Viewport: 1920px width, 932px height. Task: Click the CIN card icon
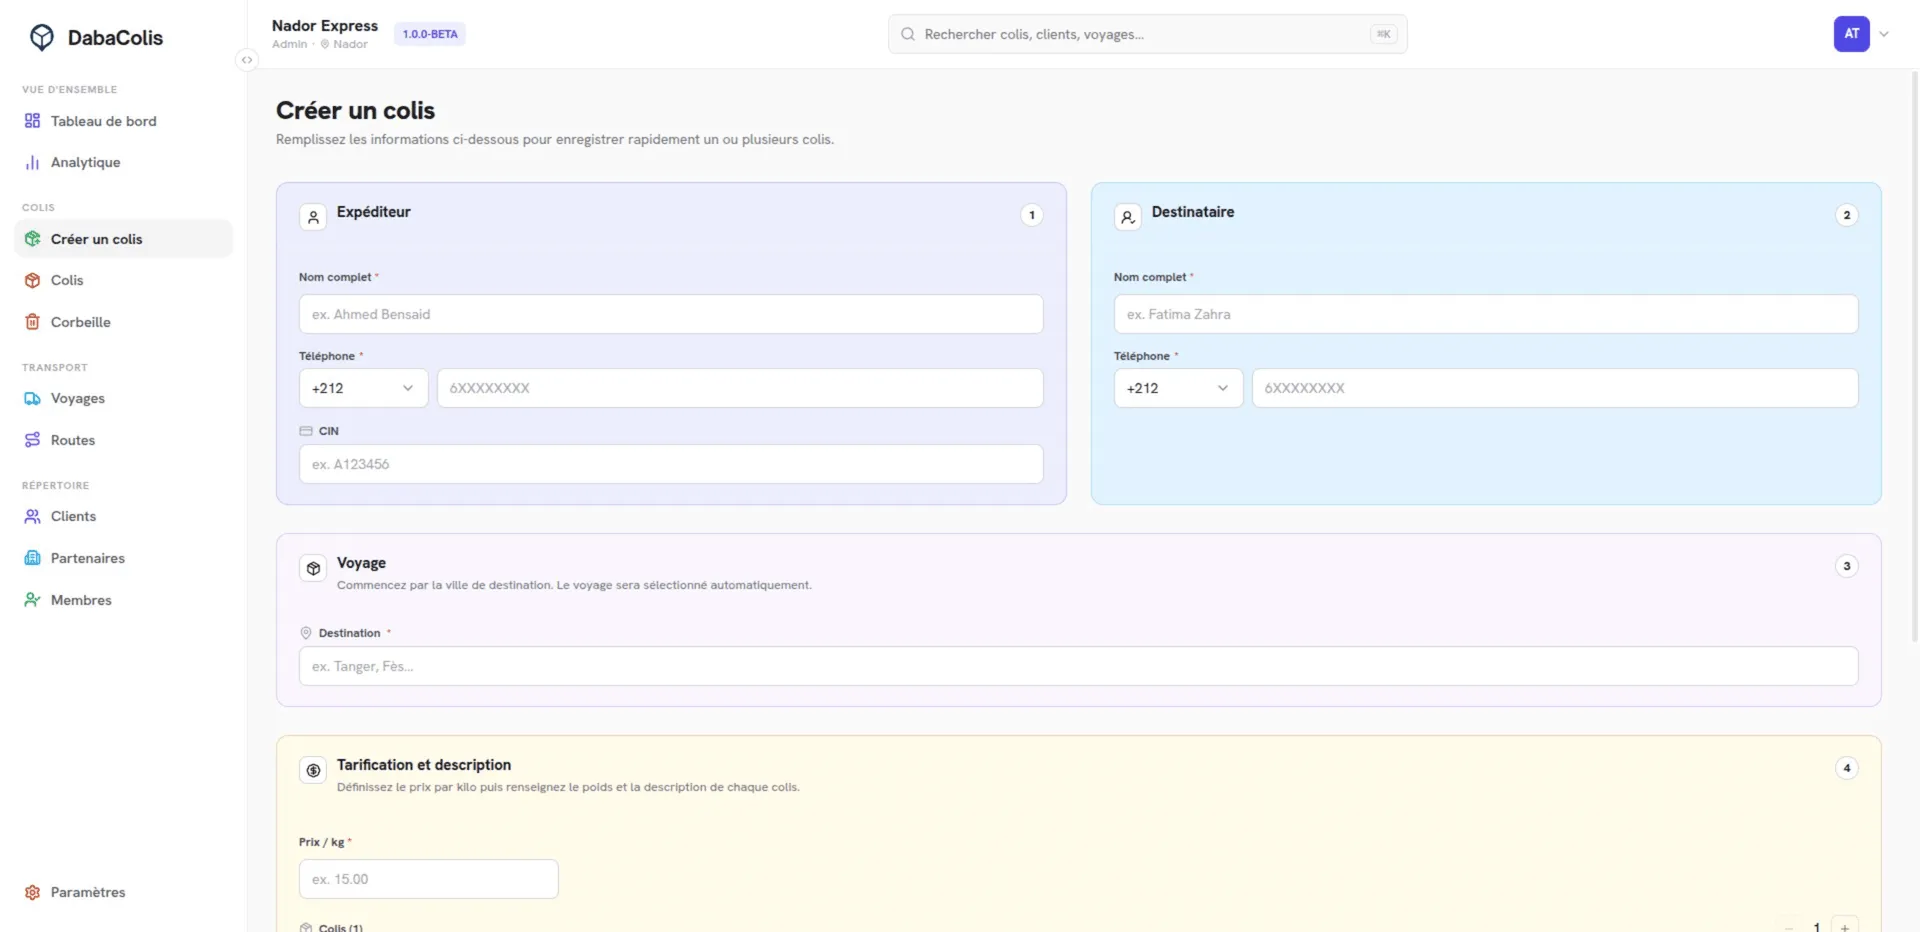point(306,431)
